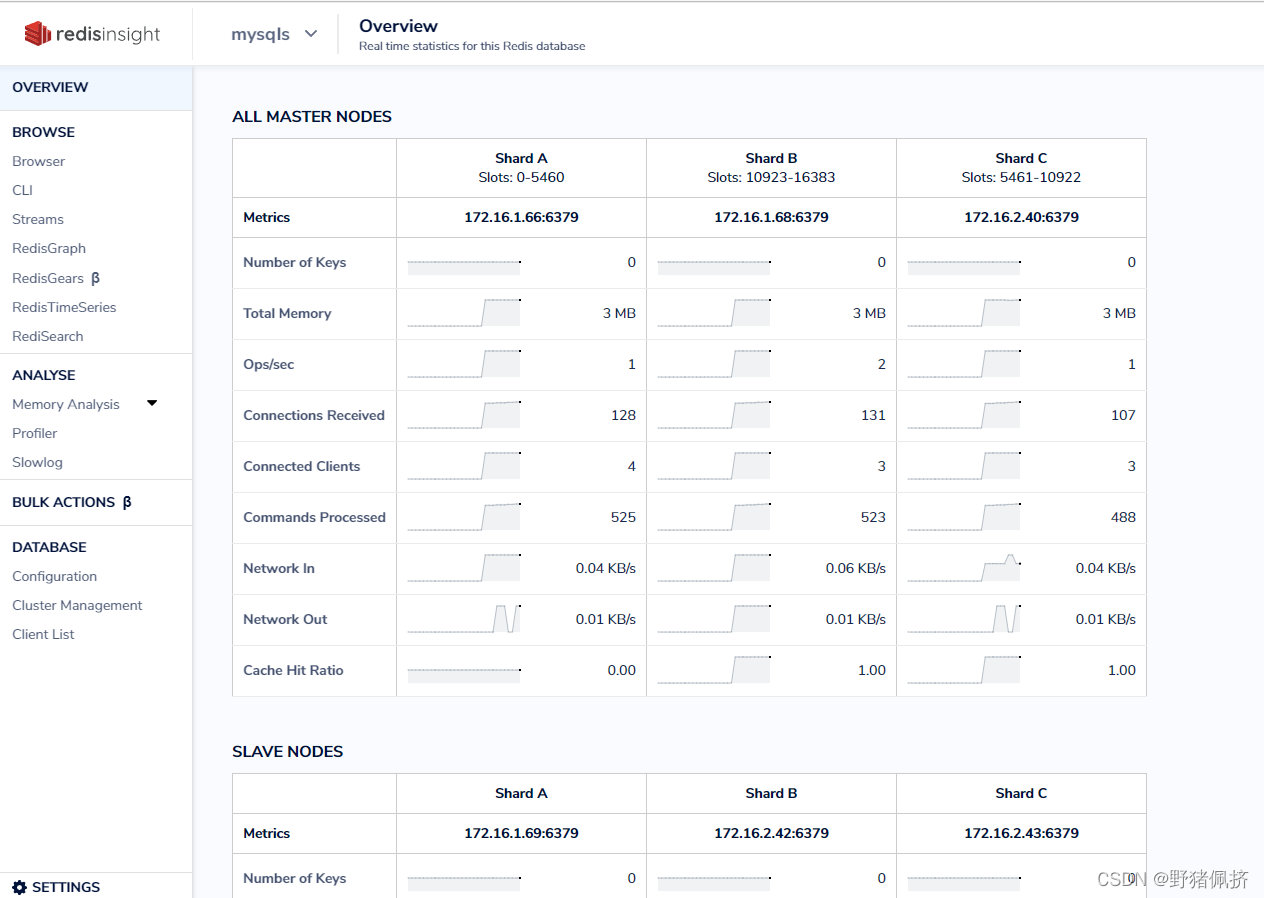Click Shard A Connections Received value 128
Screen dimensions: 1264x898
(623, 415)
